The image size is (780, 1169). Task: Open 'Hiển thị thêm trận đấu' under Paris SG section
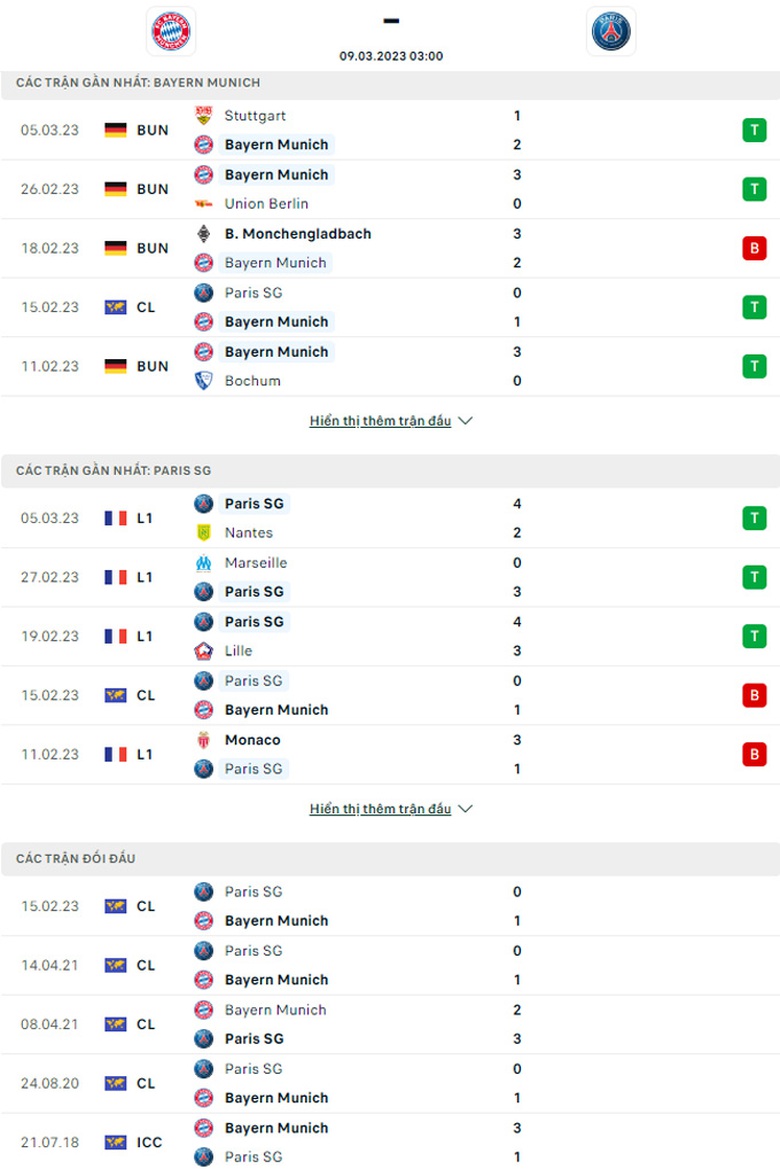[381, 809]
